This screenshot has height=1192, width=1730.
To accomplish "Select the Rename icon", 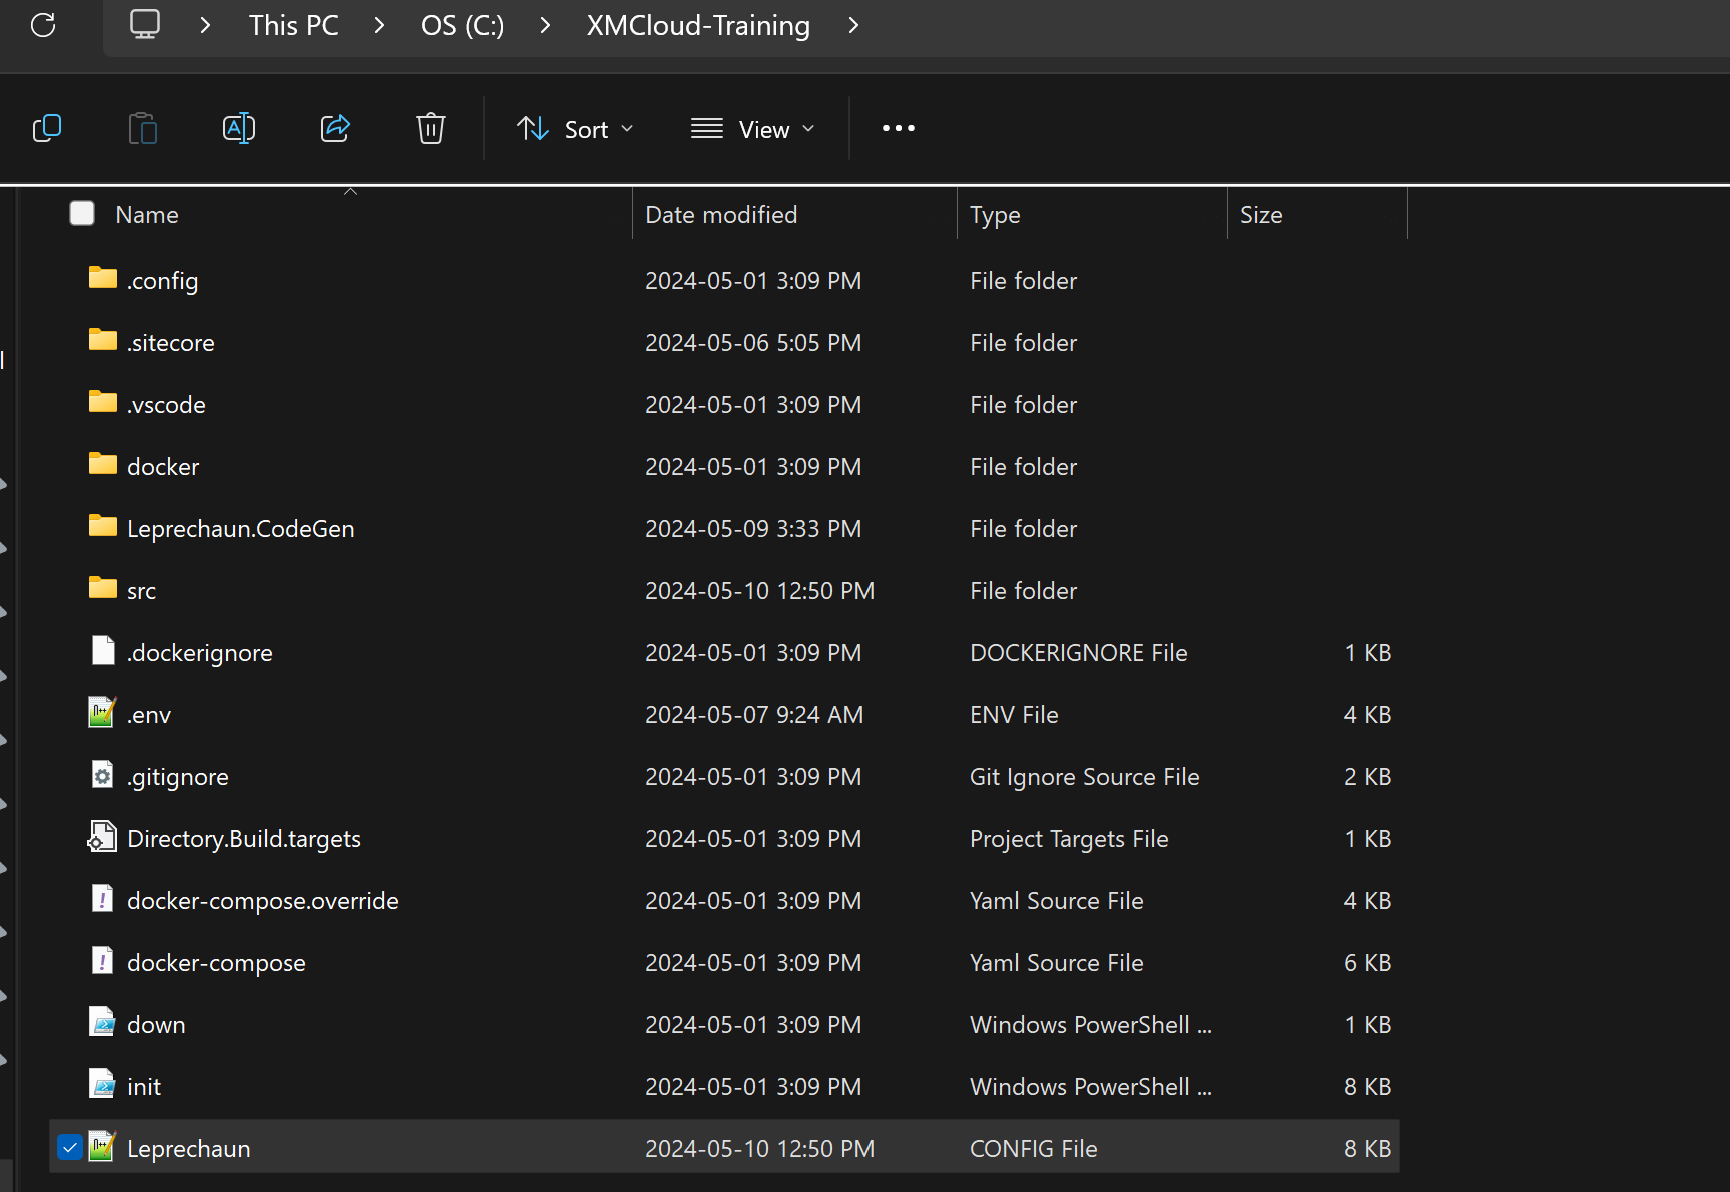I will click(239, 128).
